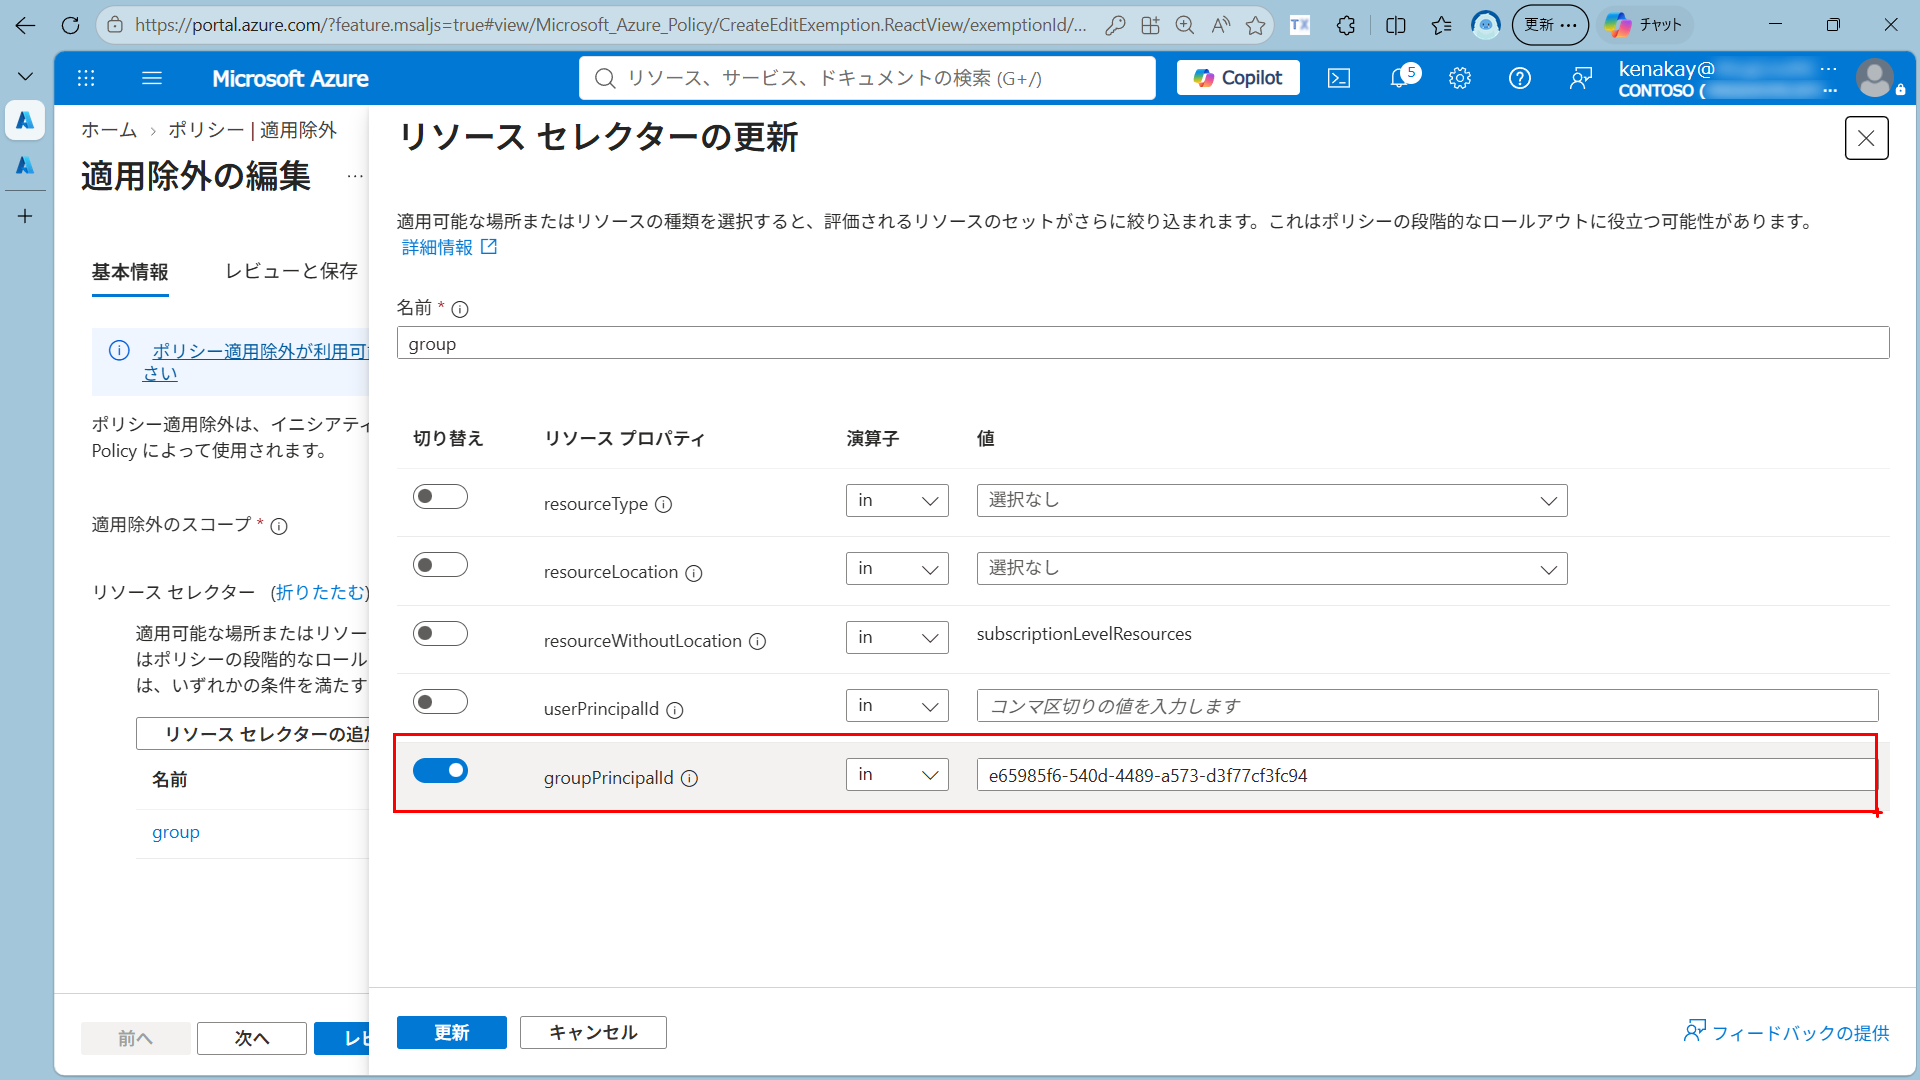Viewport: 1920px width, 1080px height.
Task: Open the second Azure sidebar tab
Action: point(25,165)
